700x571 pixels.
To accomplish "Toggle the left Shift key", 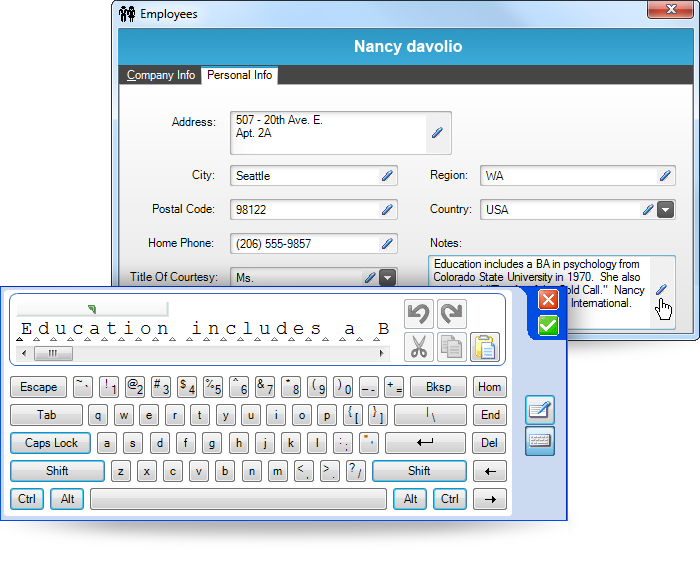I will pos(57,471).
